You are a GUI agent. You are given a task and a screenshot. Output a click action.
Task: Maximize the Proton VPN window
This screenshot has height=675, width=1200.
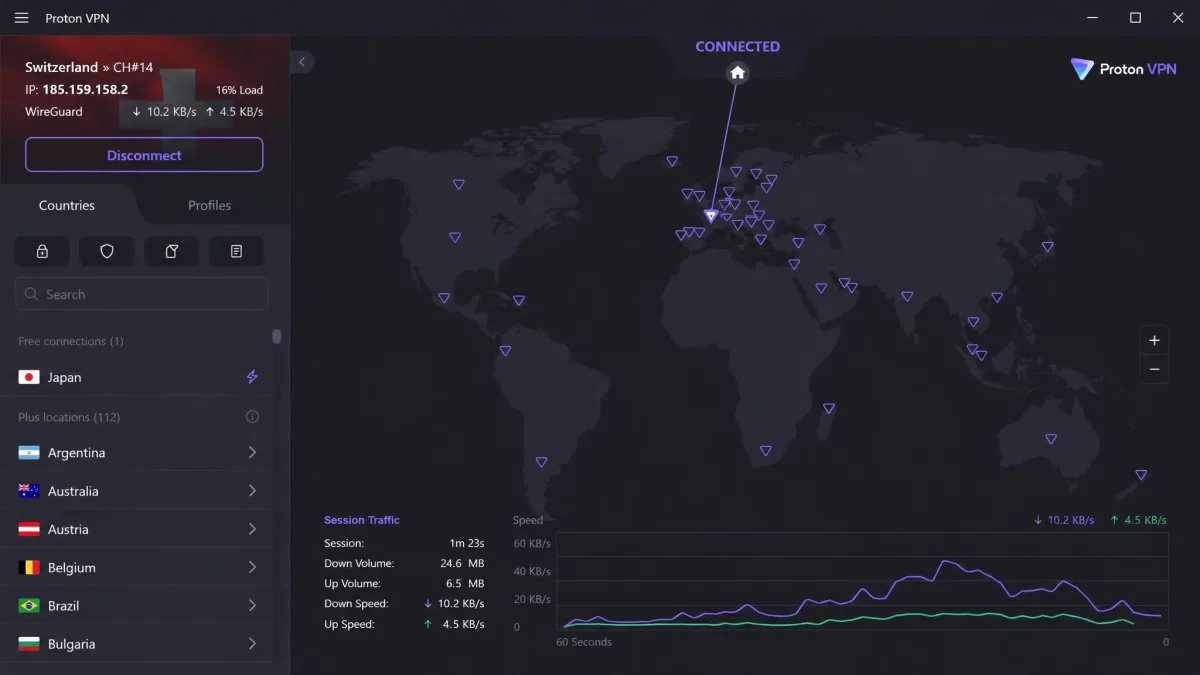[x=1135, y=18]
